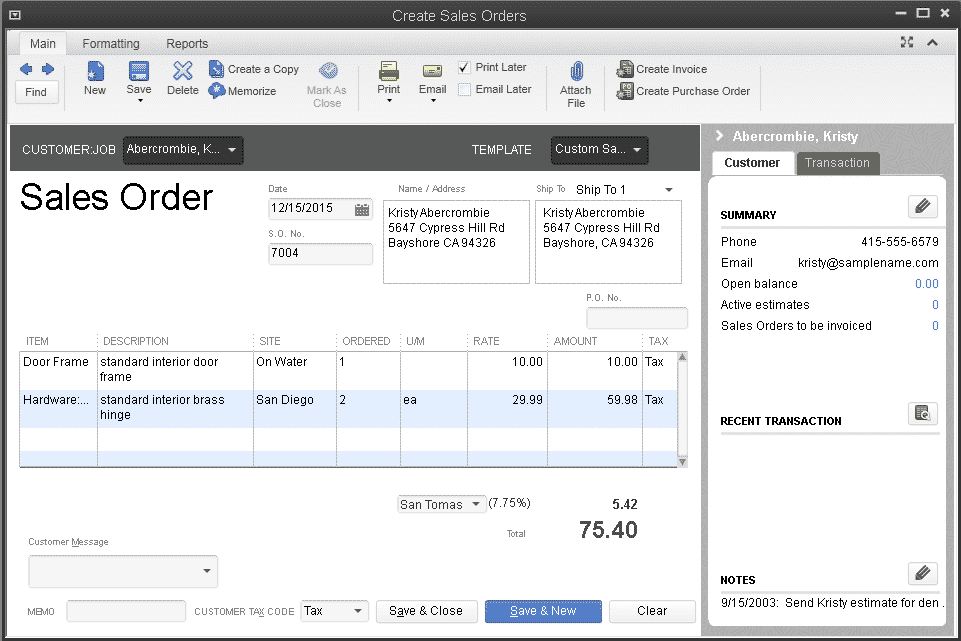Screen dimensions: 961x641
Task: Click the Print printer icon
Action: (x=389, y=70)
